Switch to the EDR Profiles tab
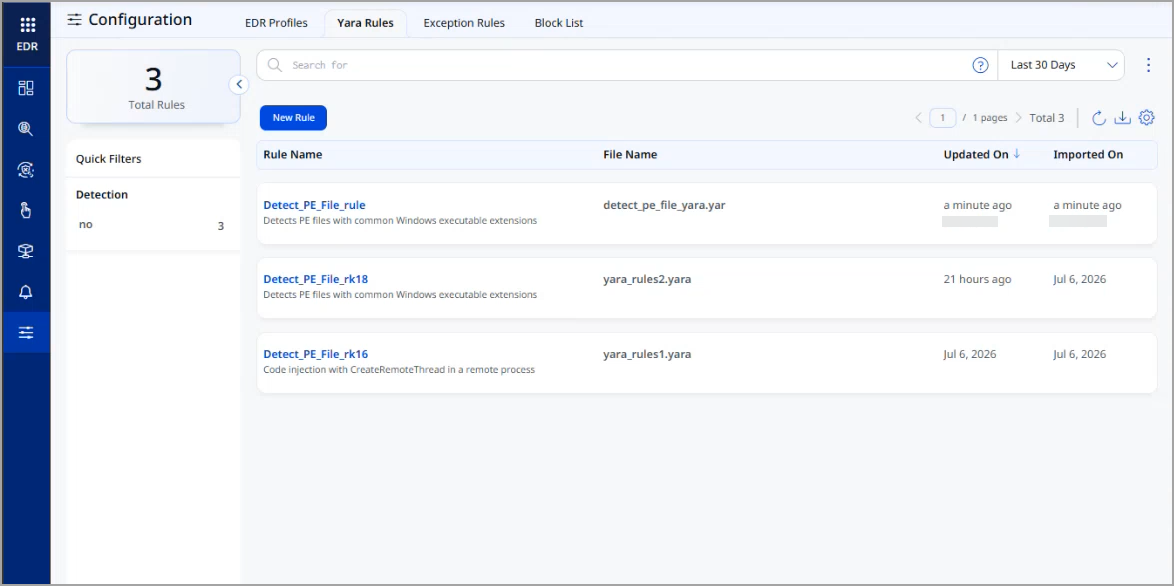This screenshot has height=586, width=1174. coord(276,23)
